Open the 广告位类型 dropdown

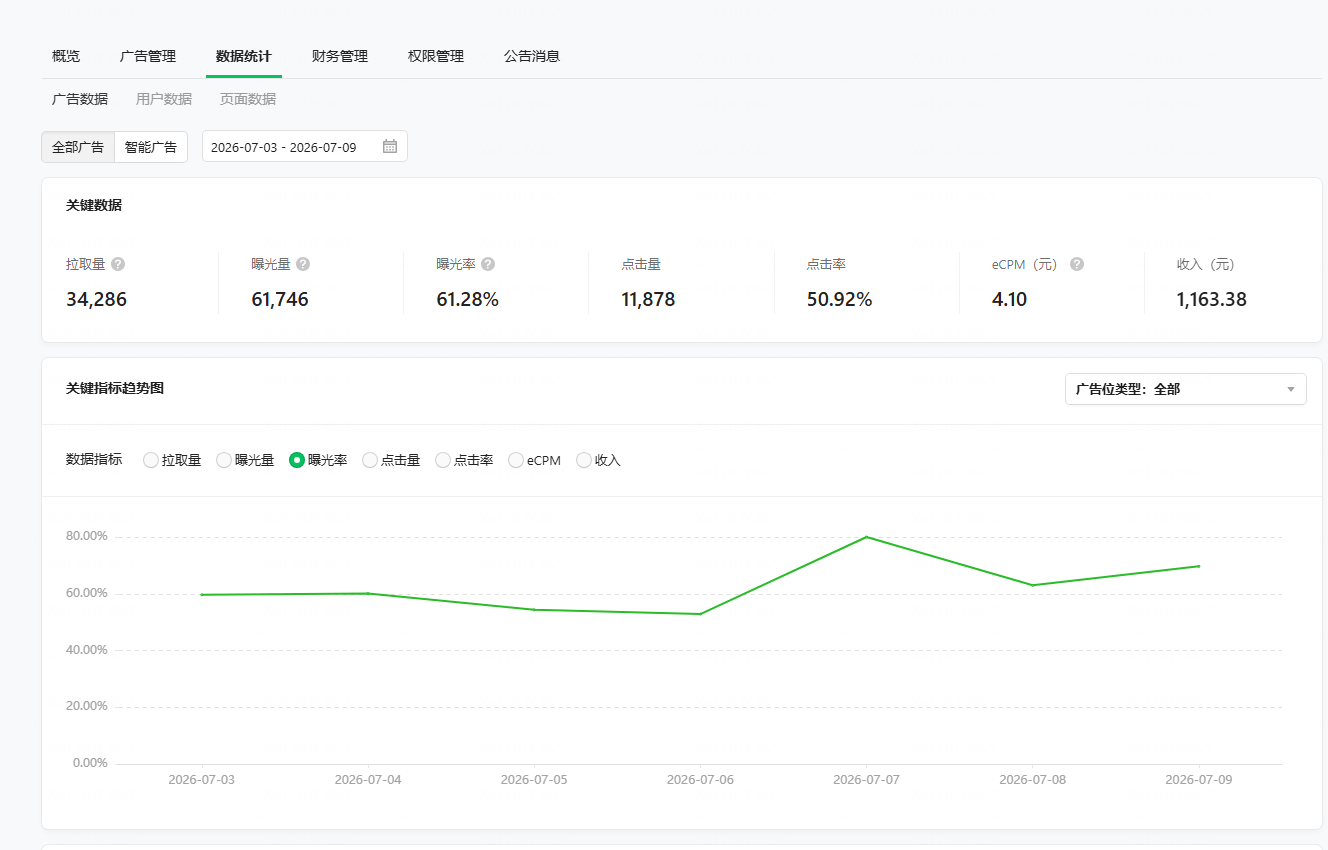click(x=1186, y=389)
